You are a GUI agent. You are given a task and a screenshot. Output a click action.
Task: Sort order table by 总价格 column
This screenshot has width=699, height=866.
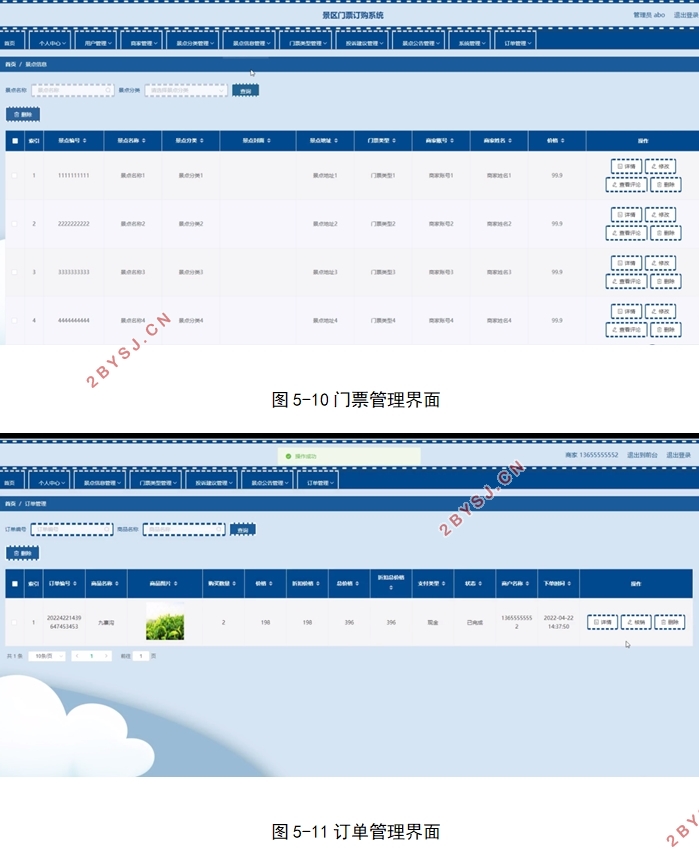[x=357, y=584]
